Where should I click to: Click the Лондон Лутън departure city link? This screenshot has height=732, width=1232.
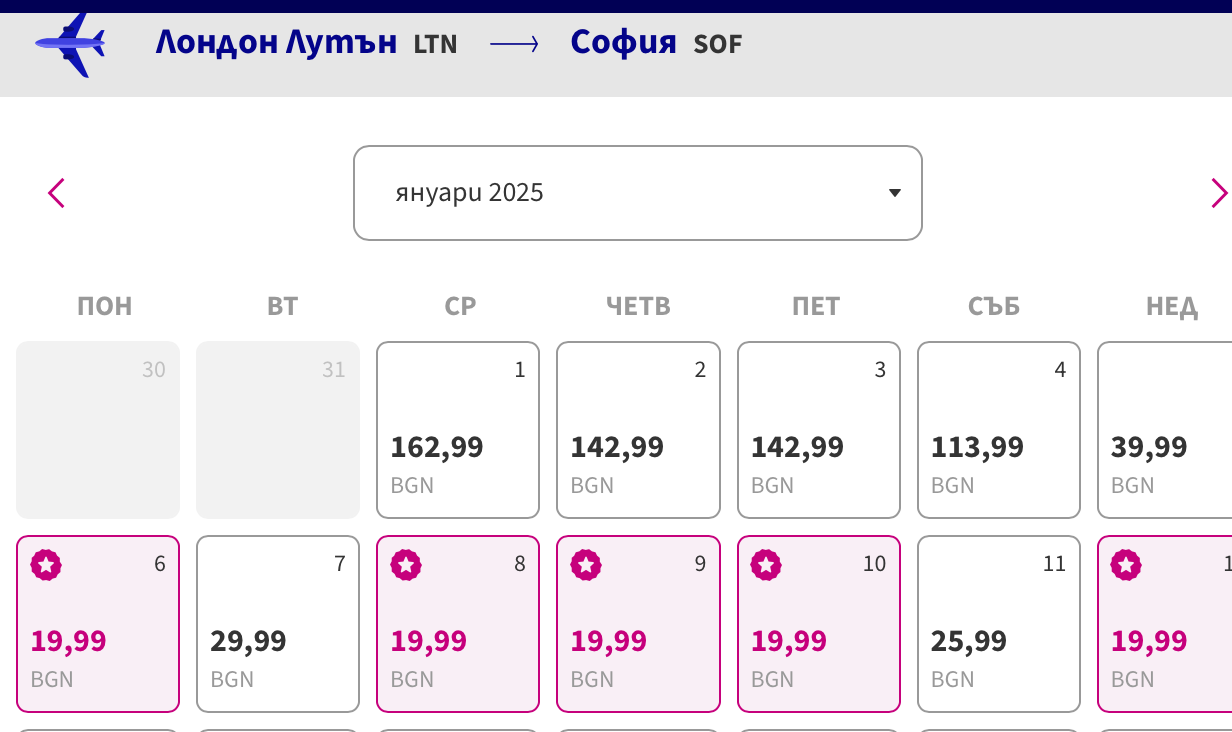coord(276,43)
